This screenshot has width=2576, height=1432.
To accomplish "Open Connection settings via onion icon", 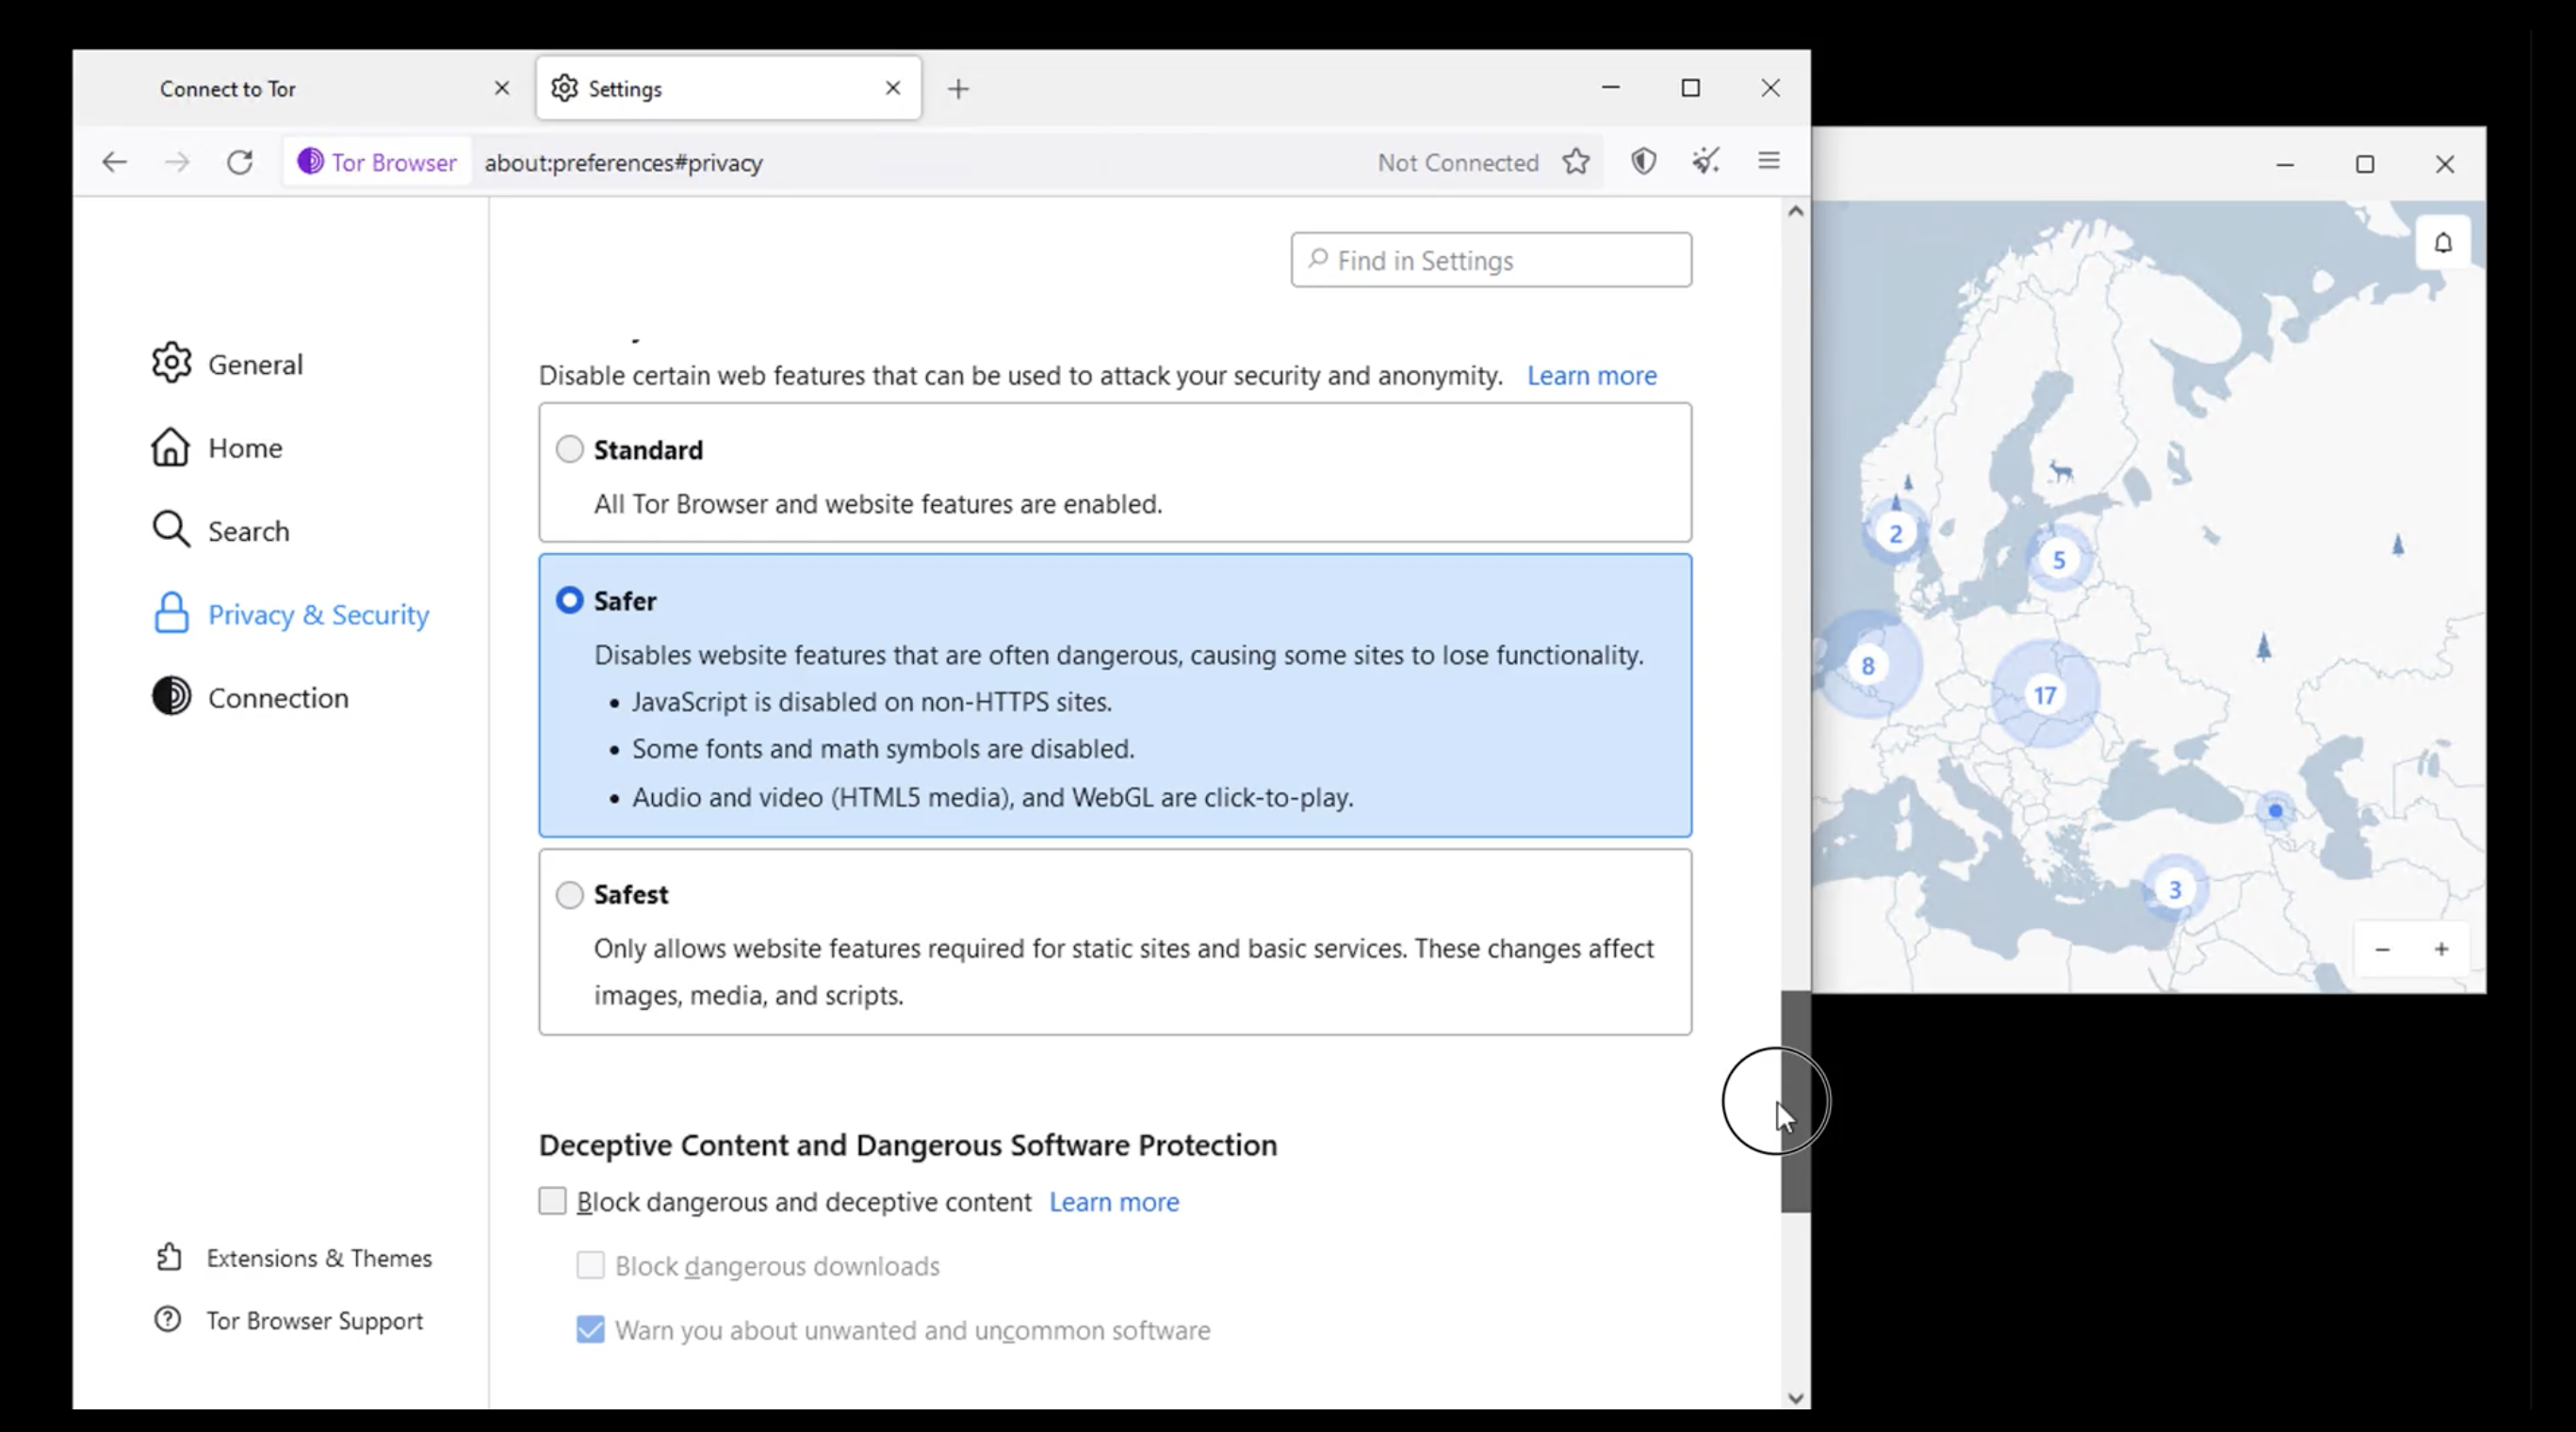I will (x=171, y=697).
